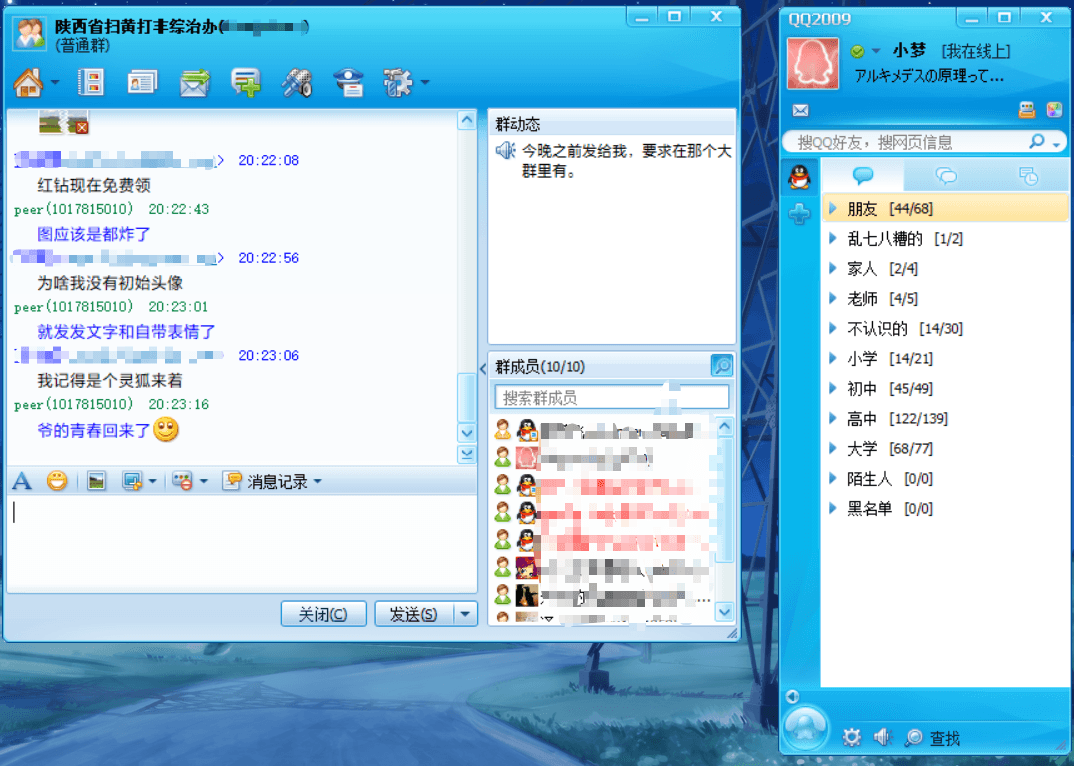The height and width of the screenshot is (766, 1074).
Task: Expand the 高中 [122/139] group
Action: point(945,419)
